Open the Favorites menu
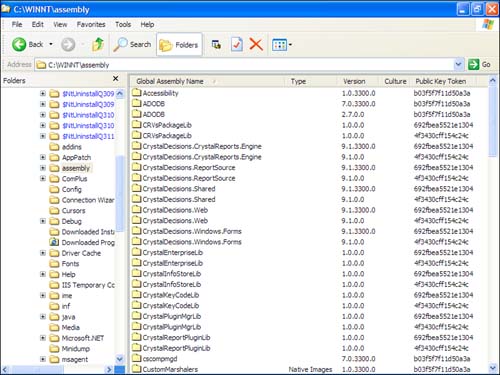The width and height of the screenshot is (500, 375). tap(91, 24)
